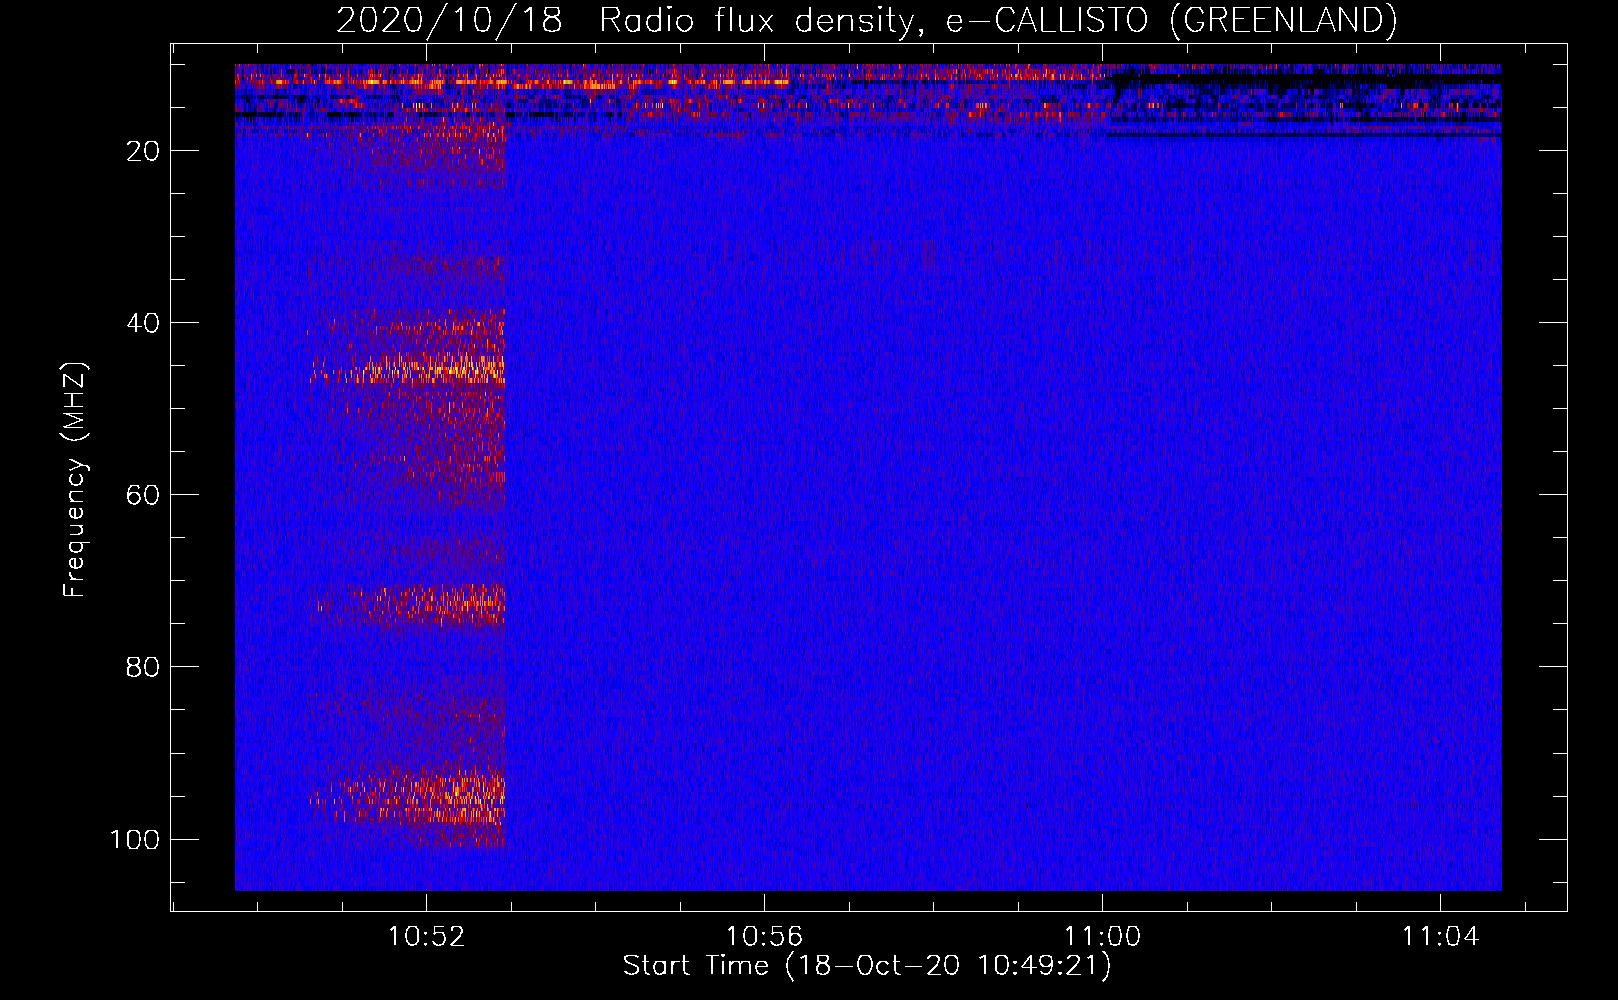The width and height of the screenshot is (1618, 1000).
Task: Click the 20 MHz frequency tick label
Action: [x=143, y=151]
